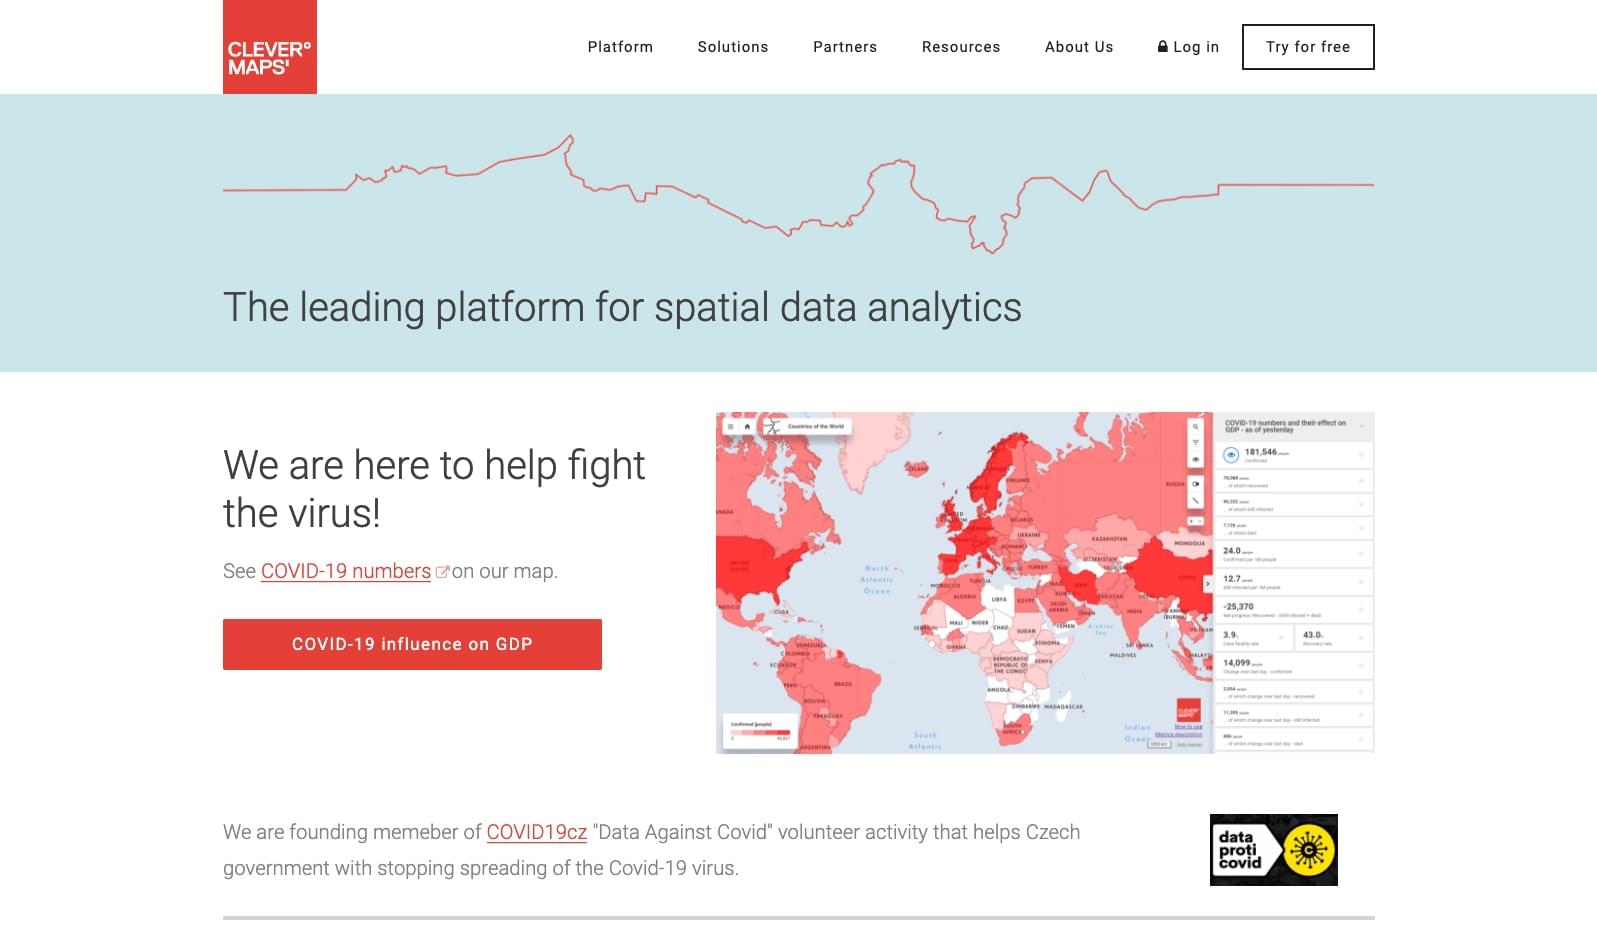Click the home icon in the map toolbar
Viewport: 1597px width, 942px height.
(x=747, y=427)
